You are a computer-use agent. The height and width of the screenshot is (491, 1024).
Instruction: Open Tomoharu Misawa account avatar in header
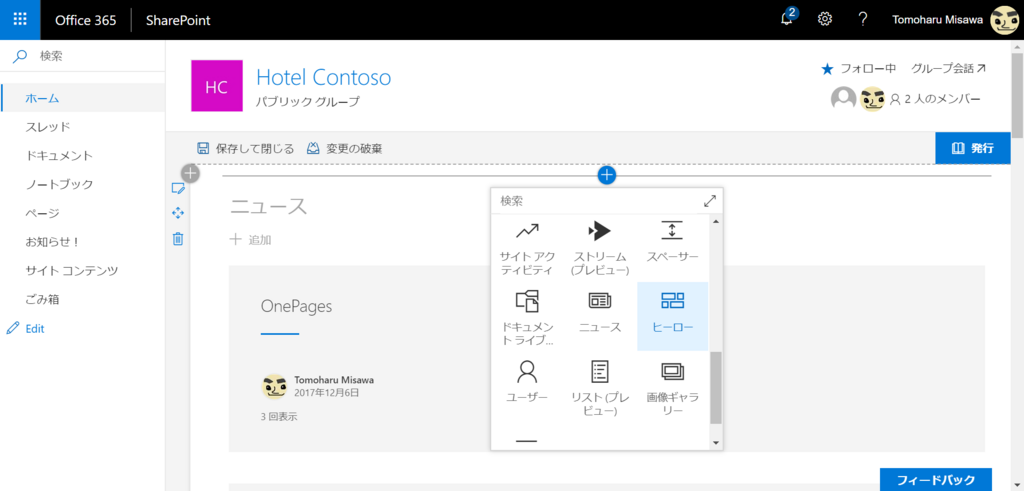click(x=1004, y=20)
